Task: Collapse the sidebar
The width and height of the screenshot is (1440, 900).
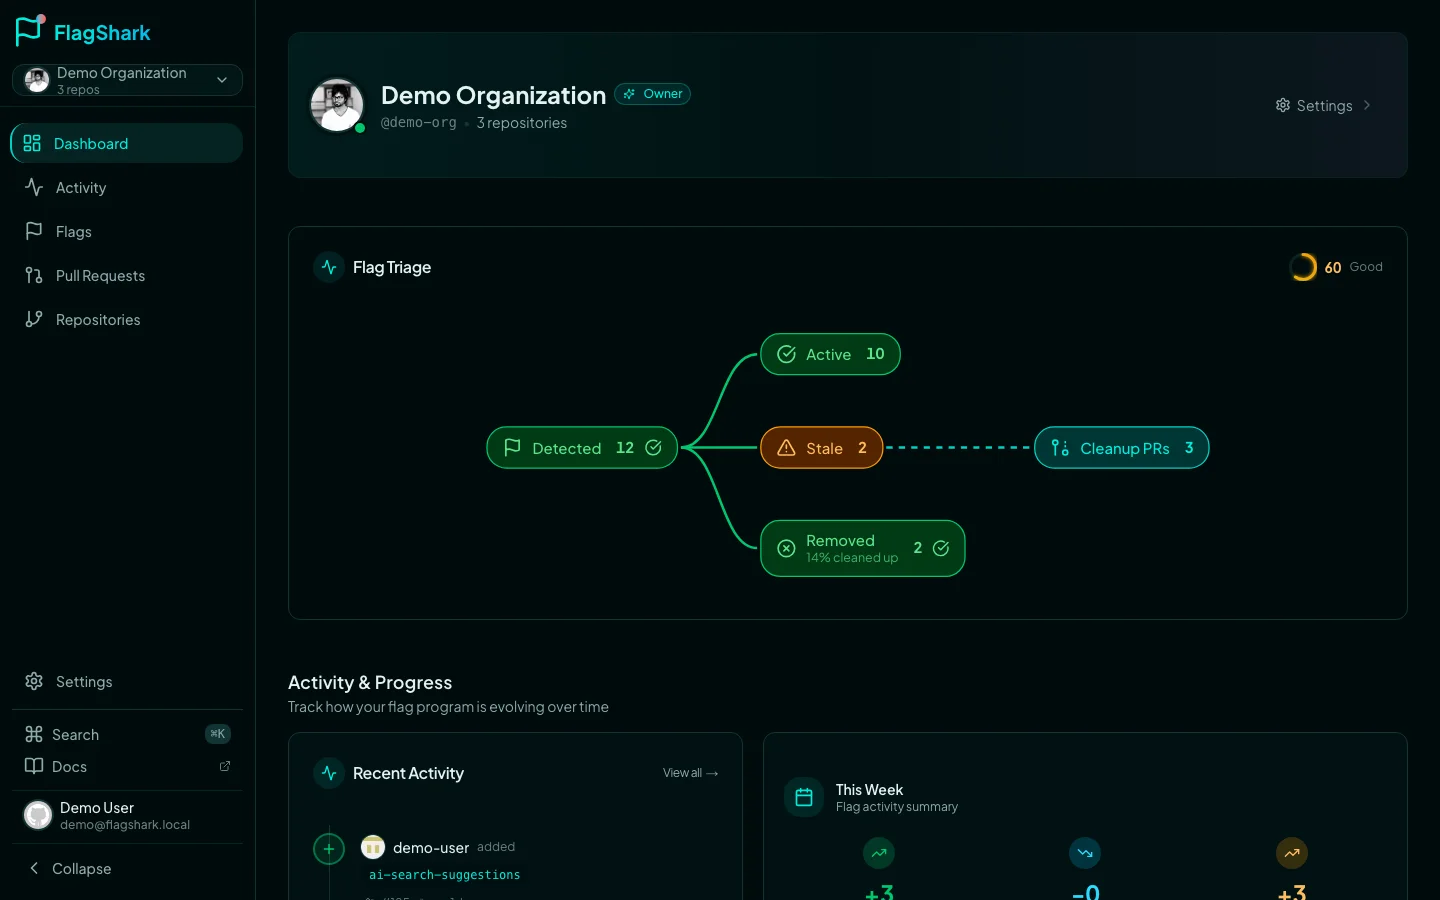Action: [70, 868]
